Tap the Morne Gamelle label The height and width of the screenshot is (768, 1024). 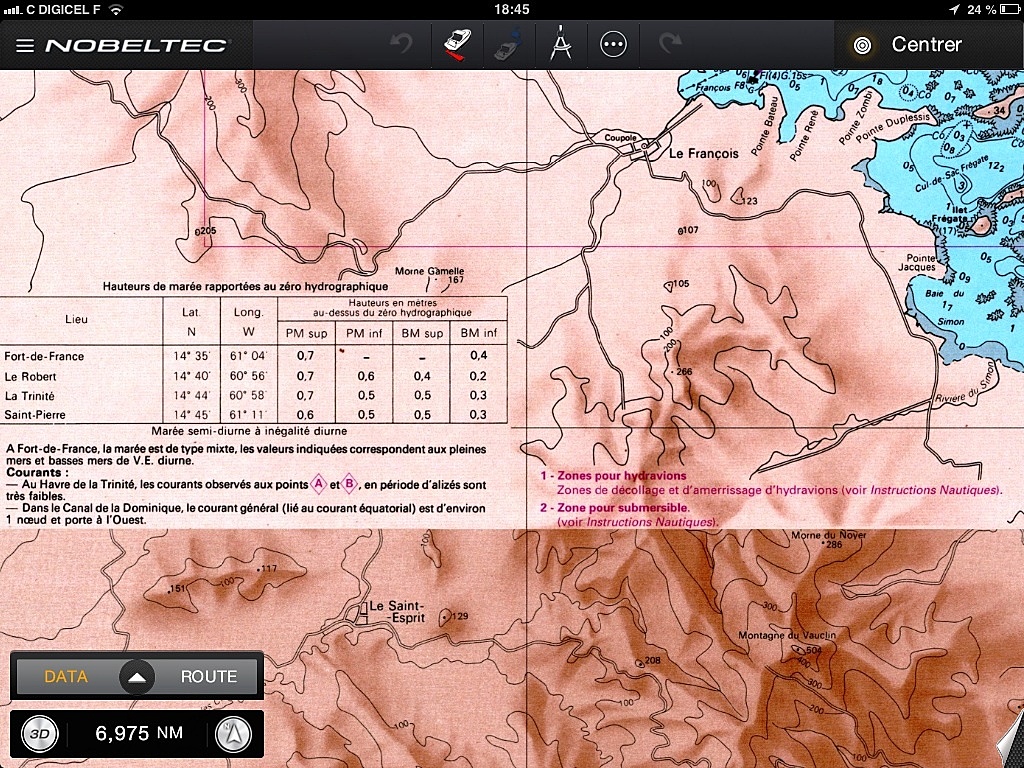coord(430,271)
